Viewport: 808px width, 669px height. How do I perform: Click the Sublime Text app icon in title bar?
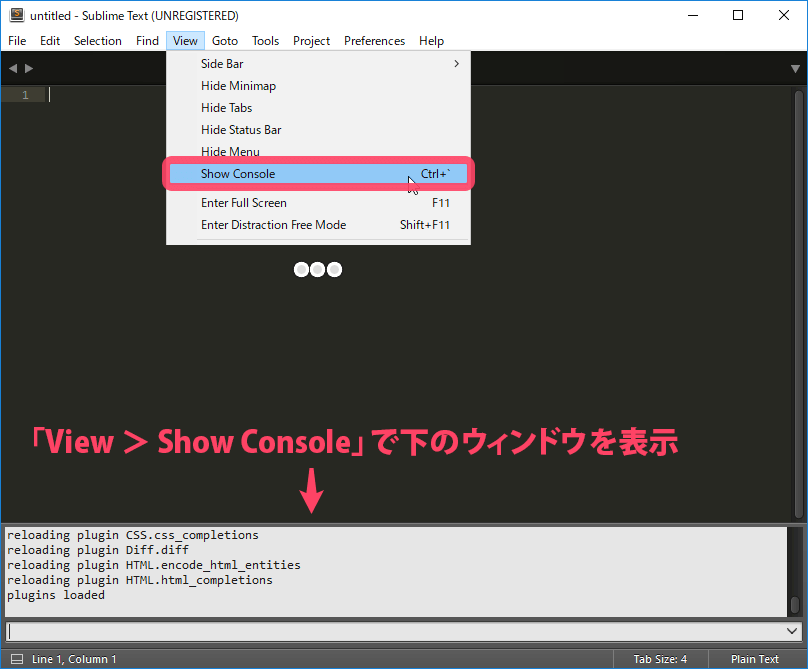click(16, 15)
